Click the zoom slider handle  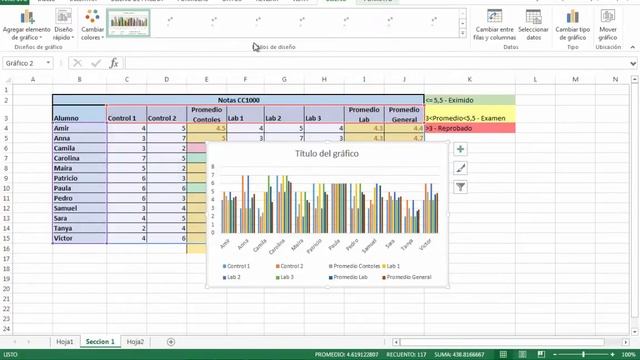pos(584,354)
